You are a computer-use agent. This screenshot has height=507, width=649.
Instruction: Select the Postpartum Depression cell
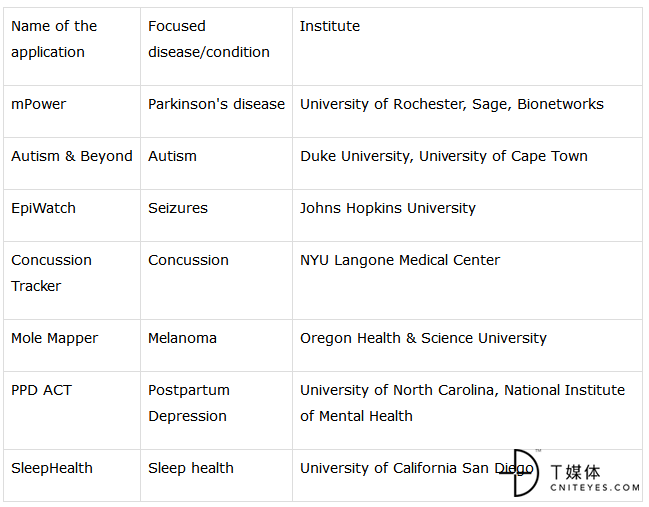point(216,411)
